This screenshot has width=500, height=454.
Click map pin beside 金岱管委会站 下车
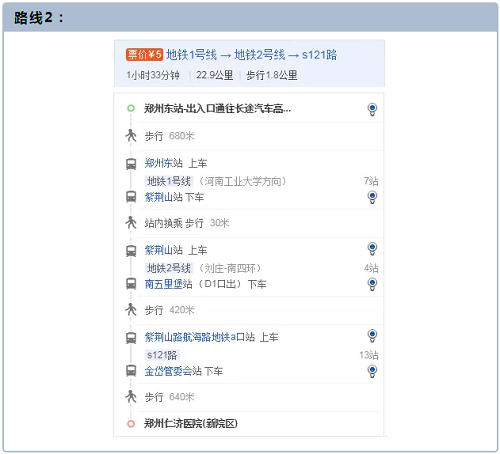tap(372, 371)
